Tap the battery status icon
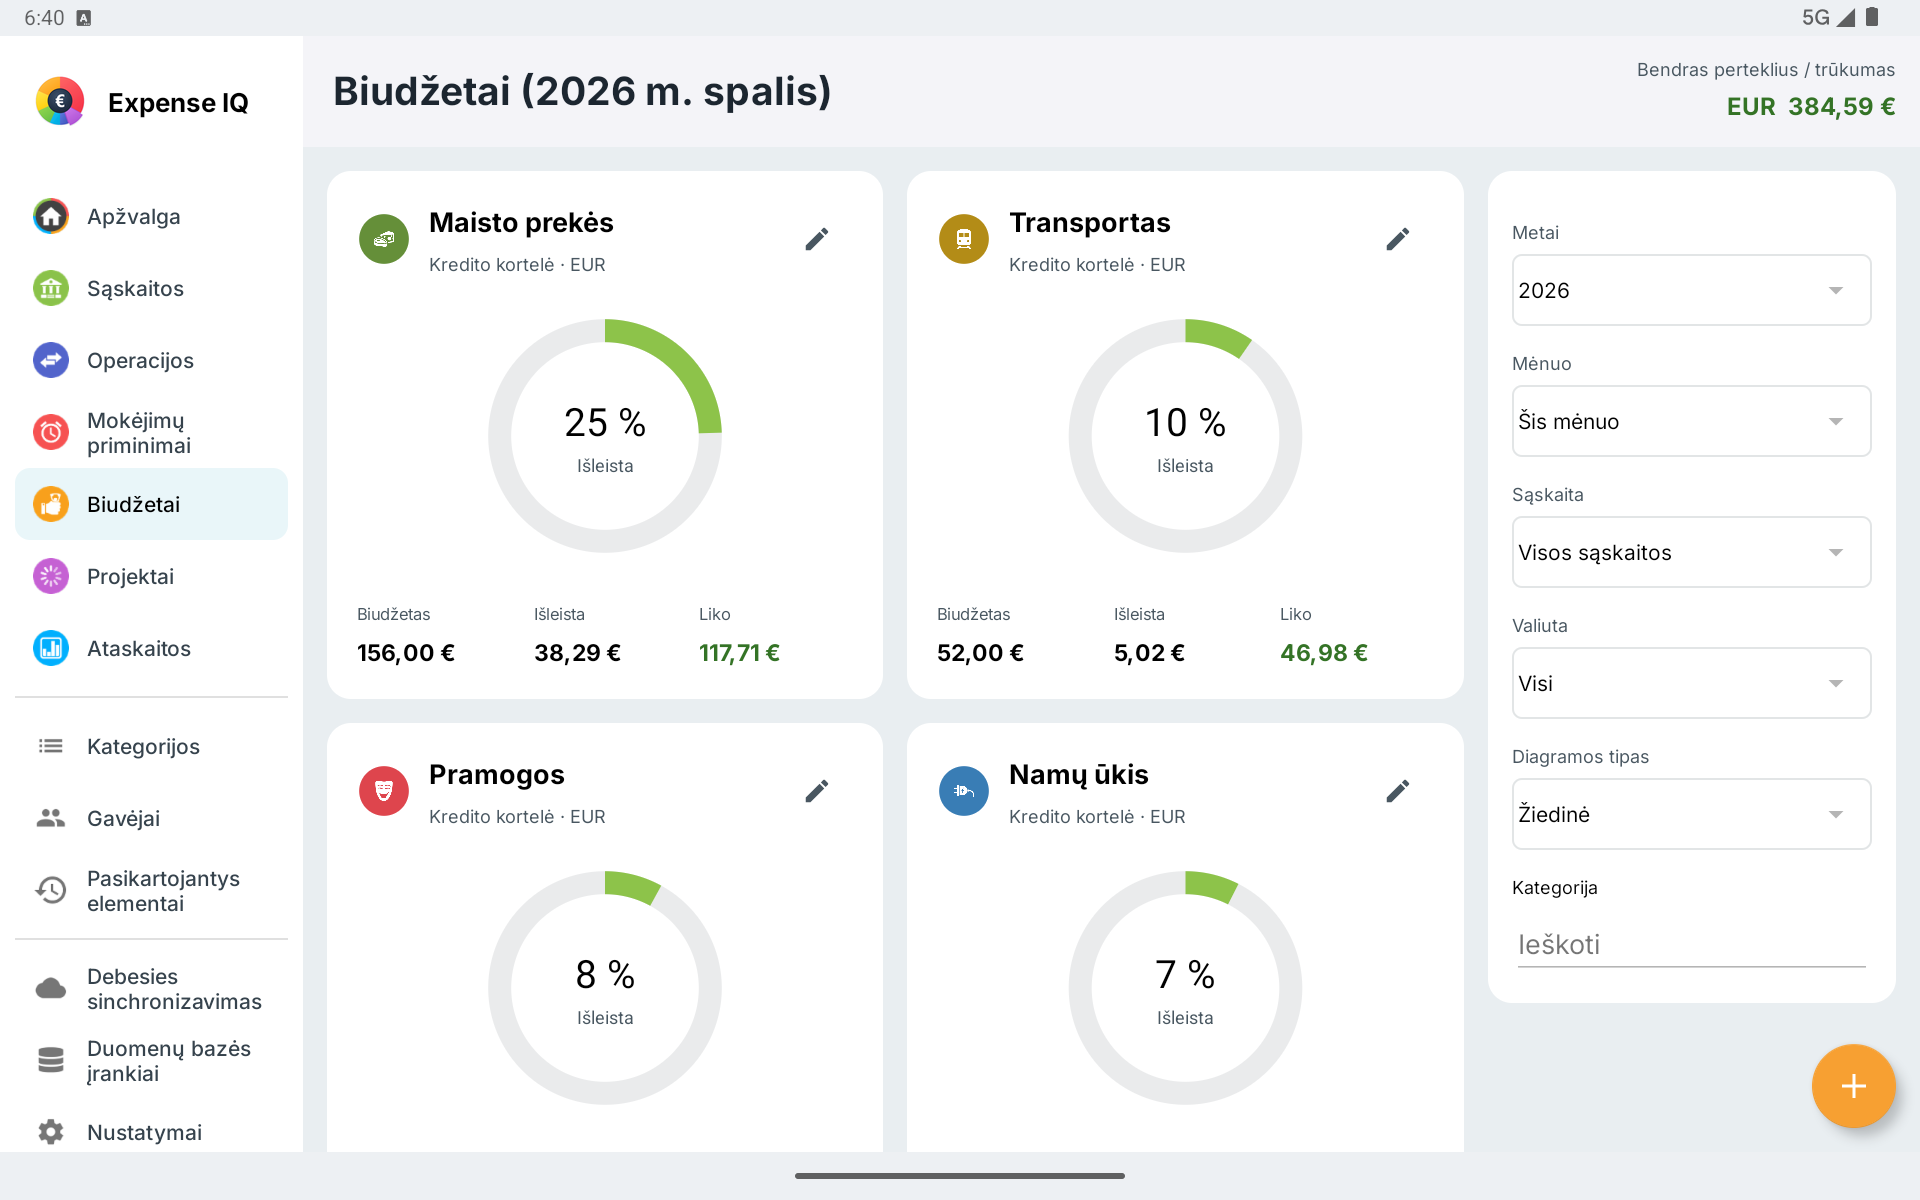 pyautogui.click(x=1872, y=17)
